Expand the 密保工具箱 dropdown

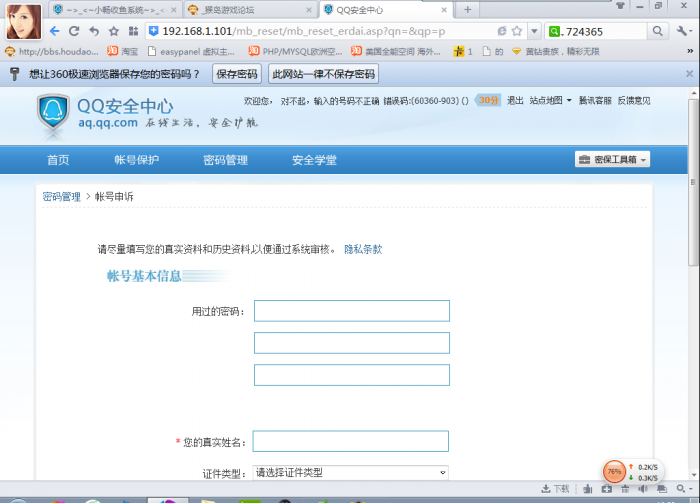(x=612, y=159)
